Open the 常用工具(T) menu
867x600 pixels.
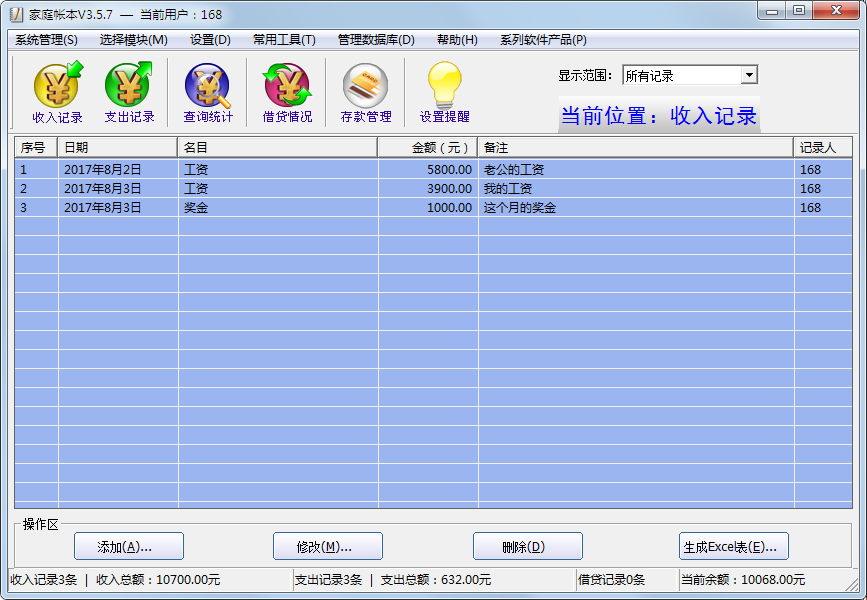pos(284,40)
